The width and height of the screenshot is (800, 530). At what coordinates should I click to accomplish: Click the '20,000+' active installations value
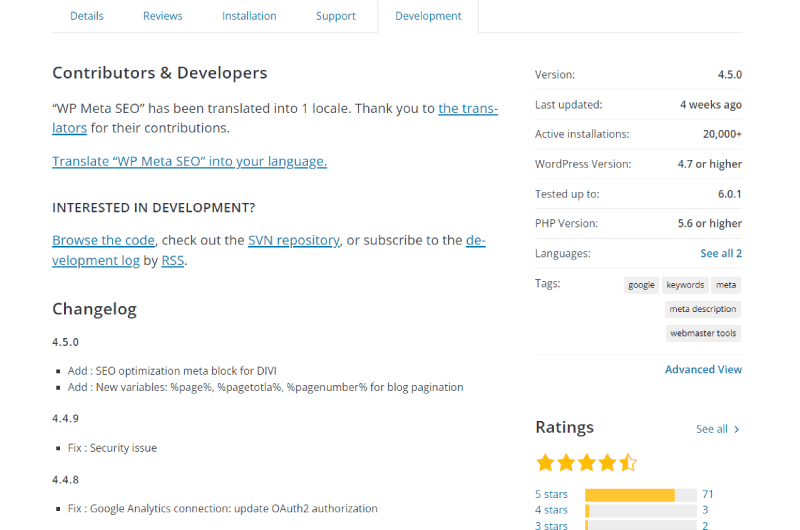(x=722, y=134)
